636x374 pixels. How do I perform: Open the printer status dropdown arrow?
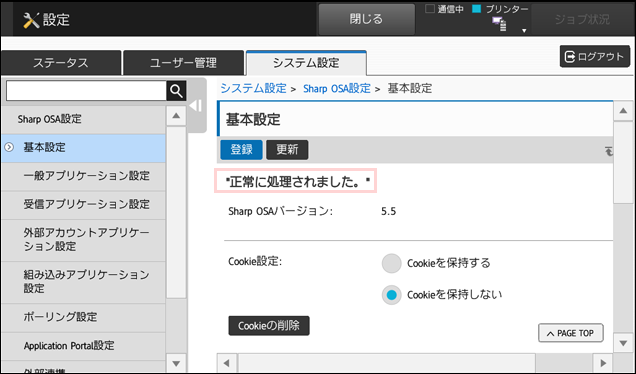click(524, 31)
